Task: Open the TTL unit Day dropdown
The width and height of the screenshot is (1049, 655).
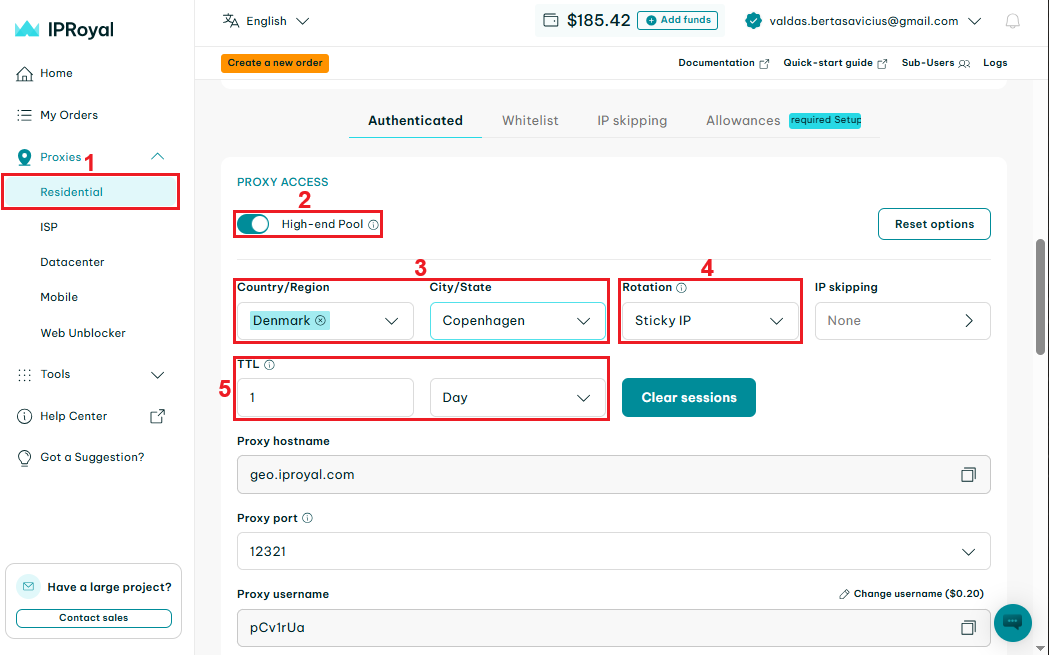Action: coord(518,397)
